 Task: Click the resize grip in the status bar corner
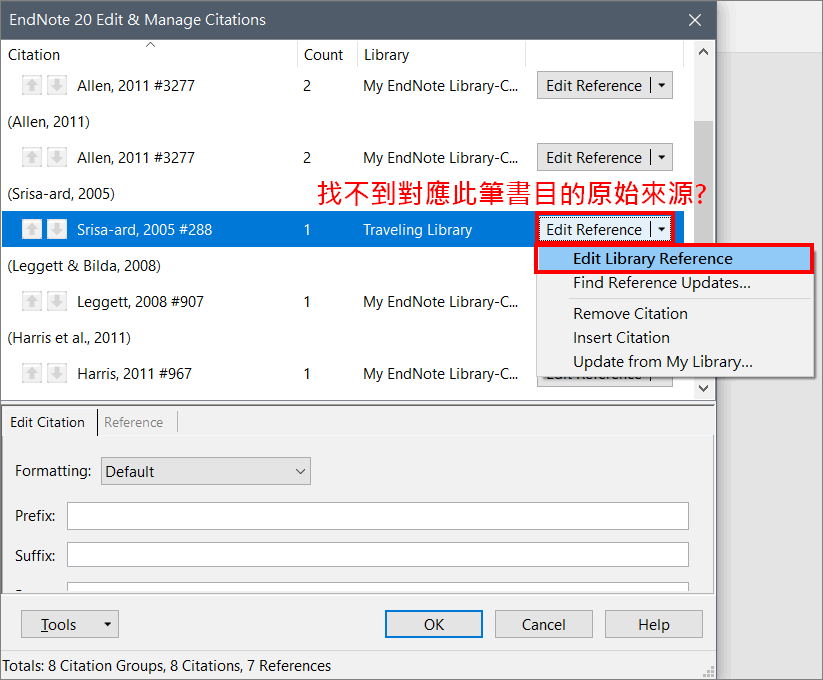pyautogui.click(x=709, y=672)
